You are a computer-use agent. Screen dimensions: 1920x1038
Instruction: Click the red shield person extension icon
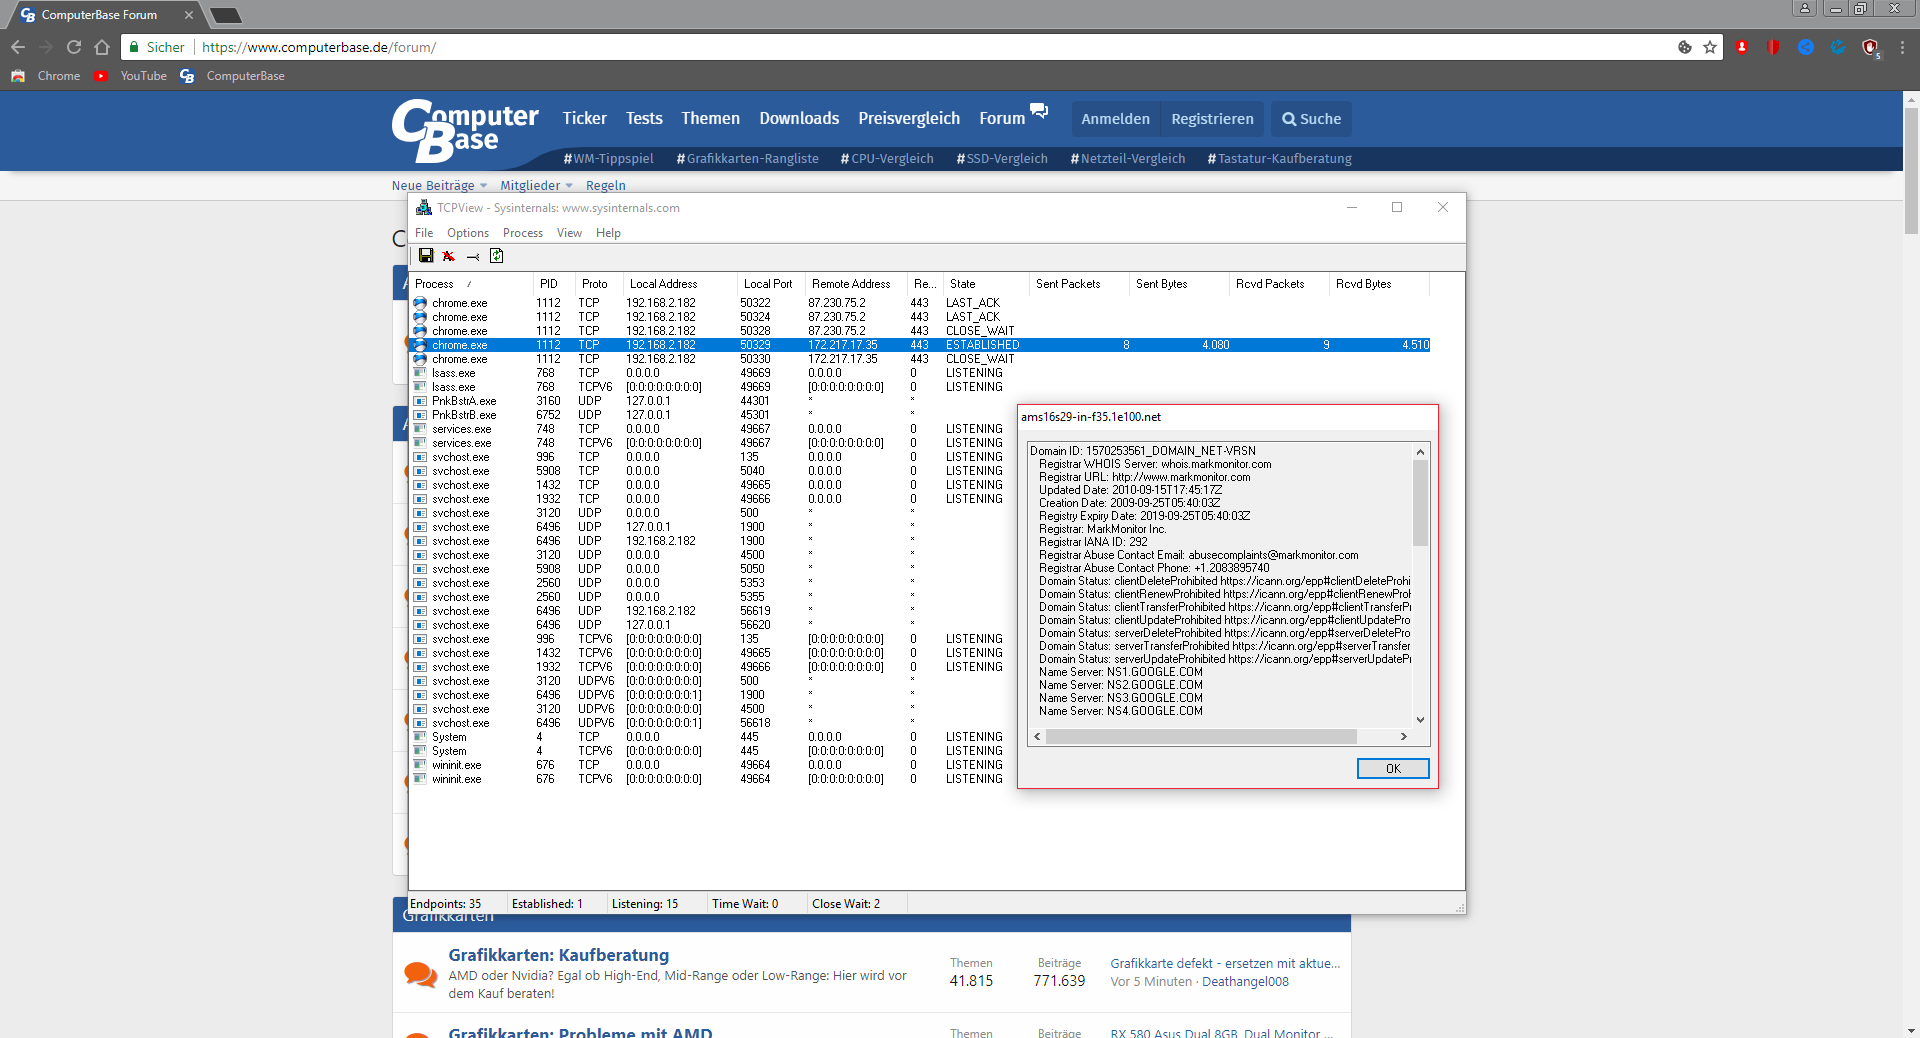point(1742,47)
